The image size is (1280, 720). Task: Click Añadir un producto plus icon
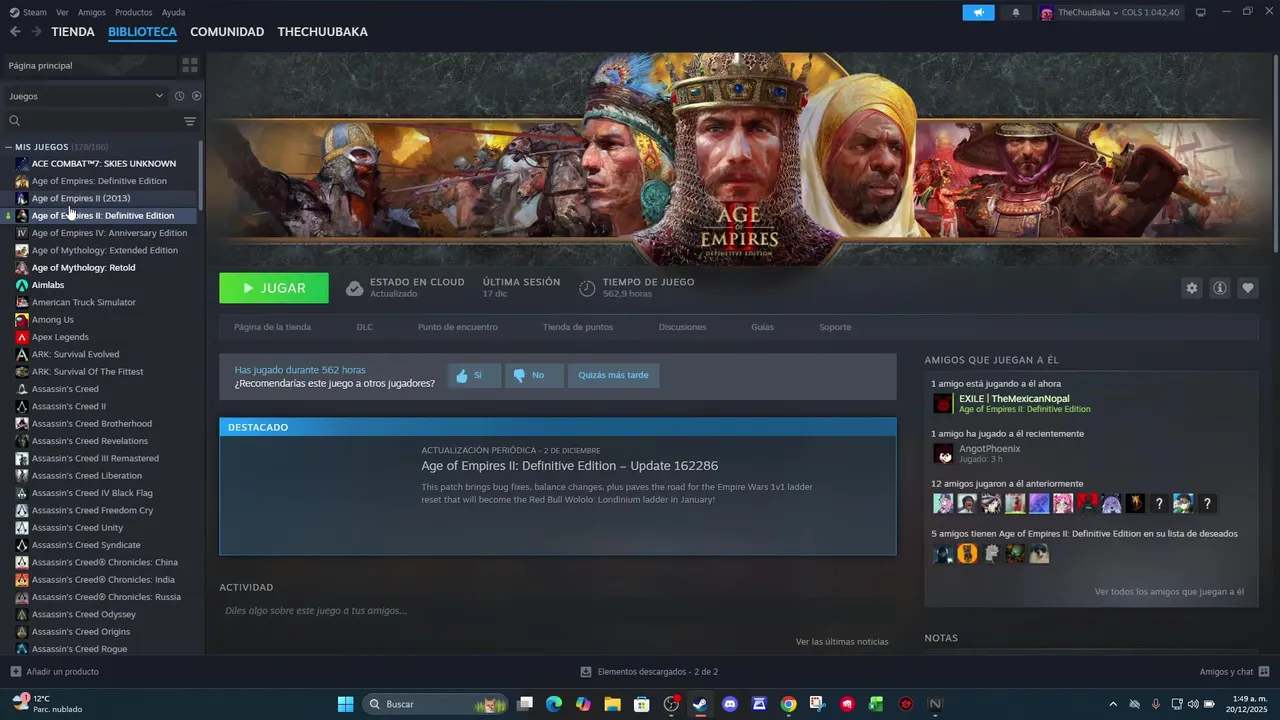15,671
